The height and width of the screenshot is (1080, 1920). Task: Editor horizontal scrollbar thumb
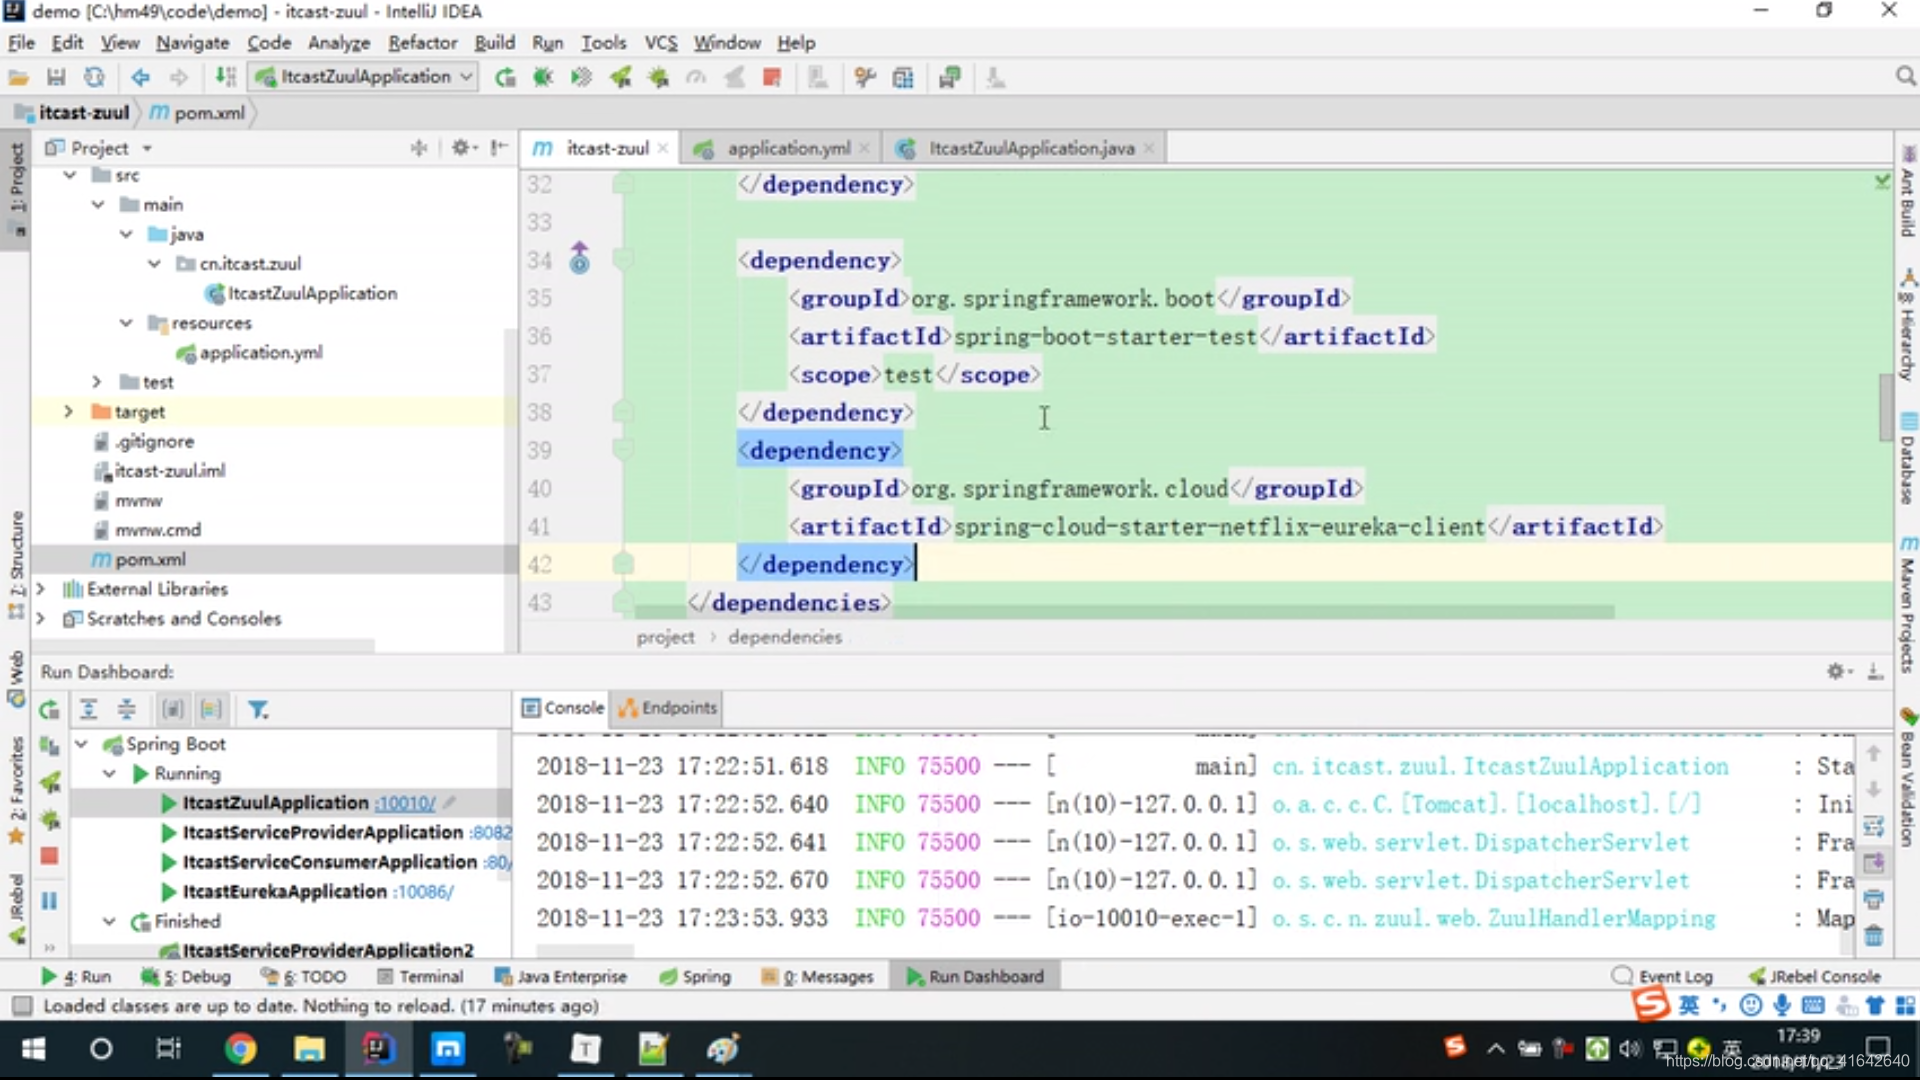pyautogui.click(x=1124, y=611)
